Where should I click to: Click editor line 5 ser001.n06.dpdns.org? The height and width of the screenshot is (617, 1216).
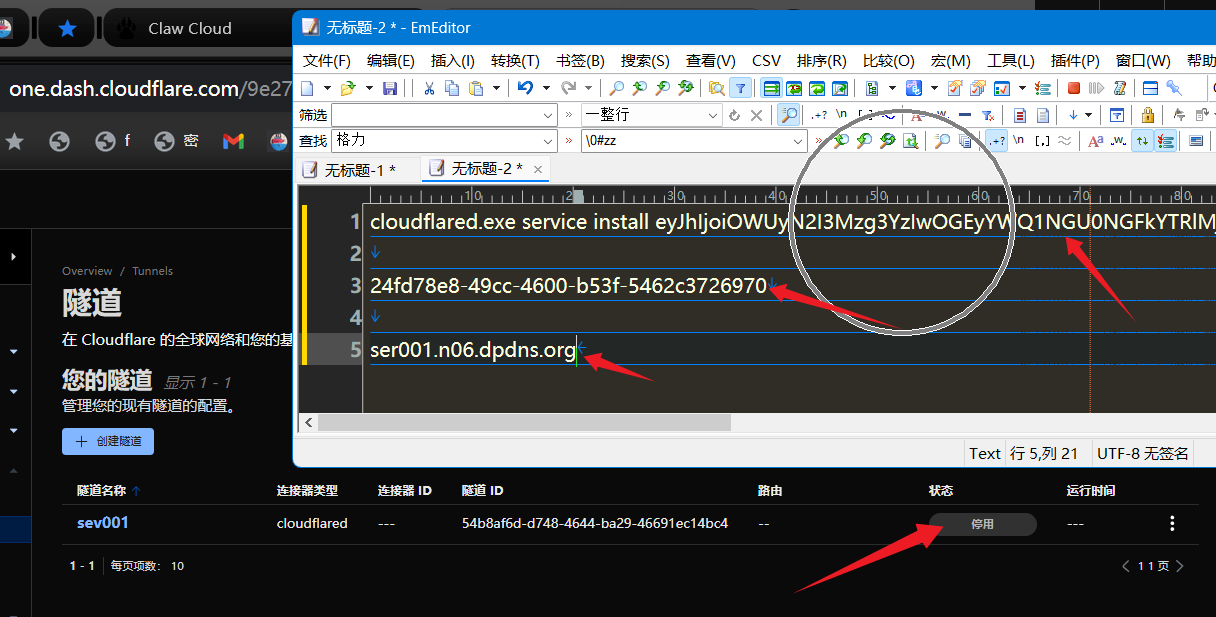[473, 350]
